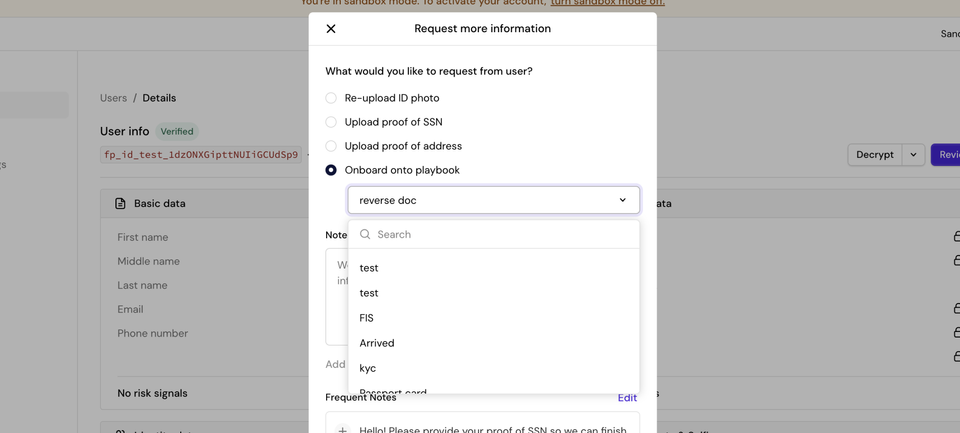This screenshot has width=960, height=433.
Task: Close the Request more information dialog
Action: coord(331,29)
